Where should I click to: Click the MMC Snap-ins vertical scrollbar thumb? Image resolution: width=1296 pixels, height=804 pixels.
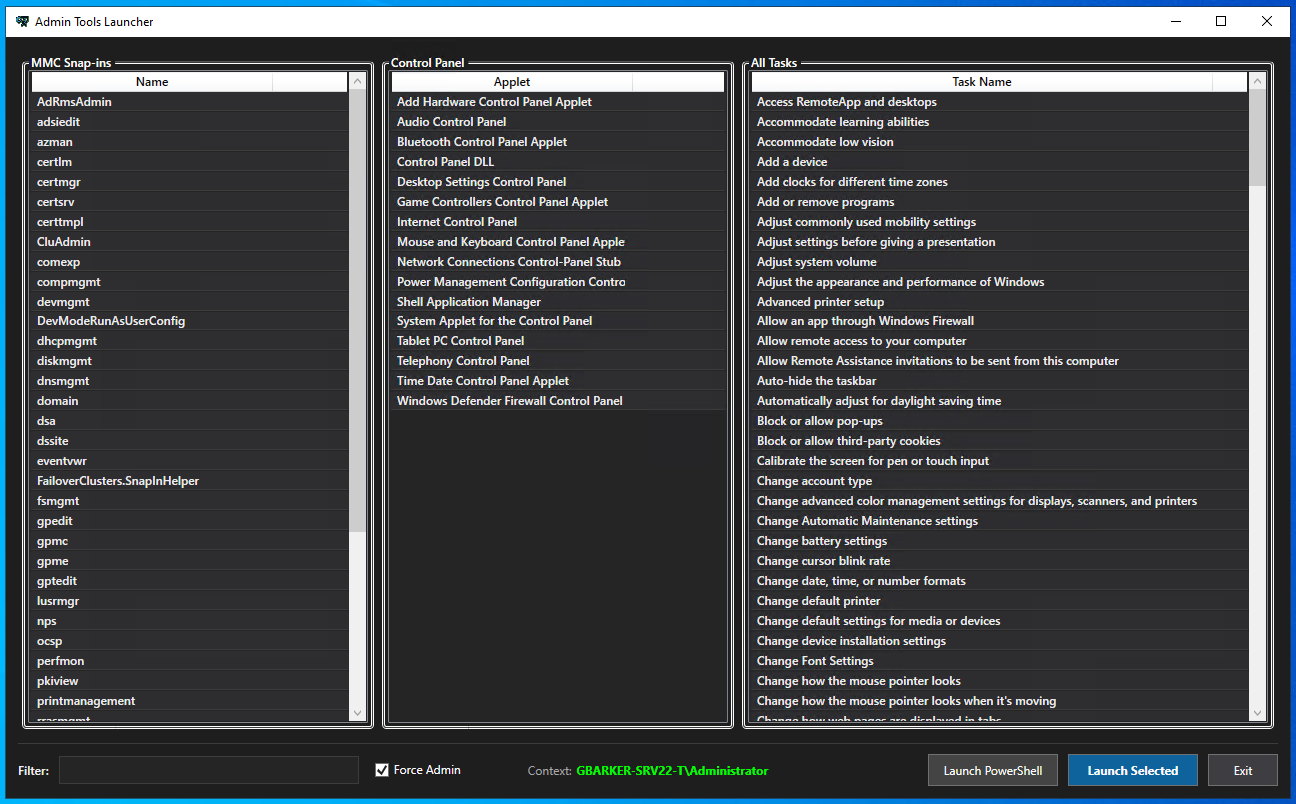click(358, 310)
